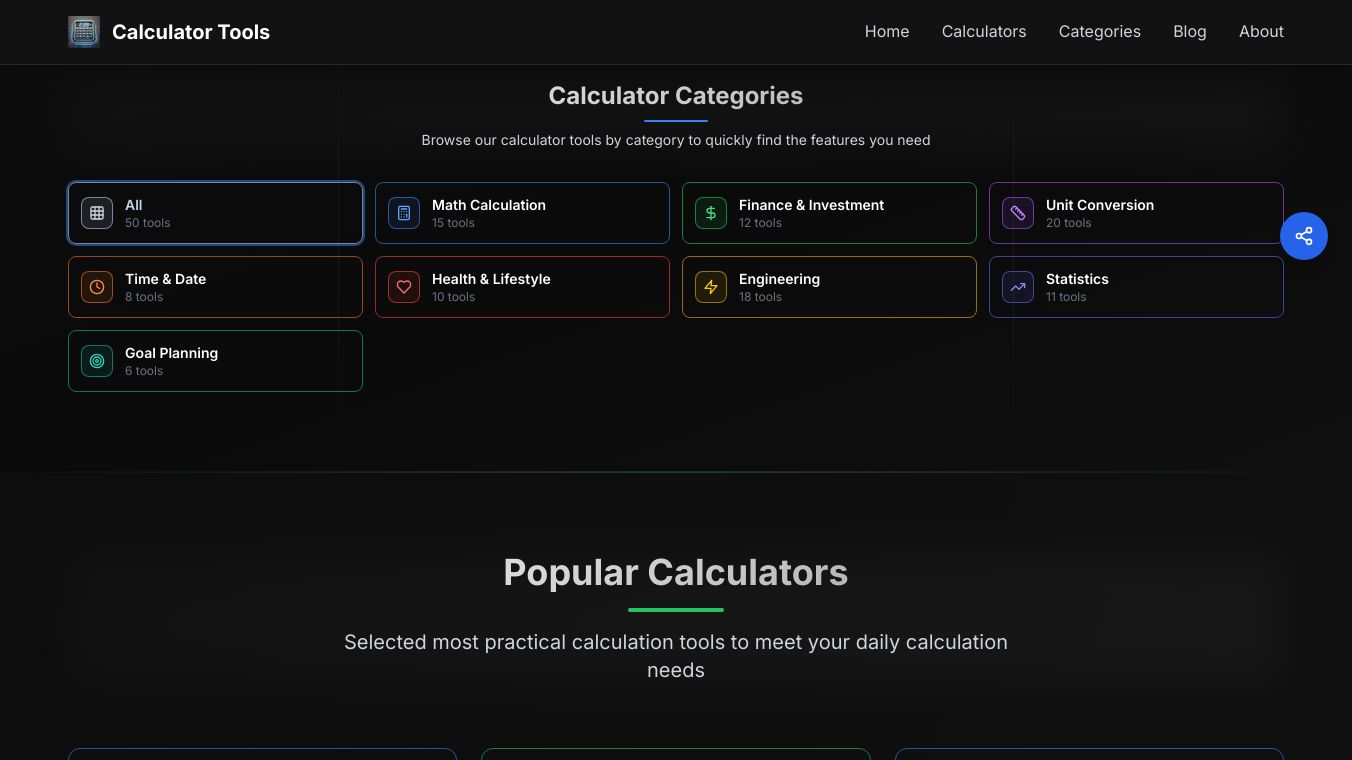Screen dimensions: 1352x760
Task: Open the About page link
Action: tap(1261, 32)
